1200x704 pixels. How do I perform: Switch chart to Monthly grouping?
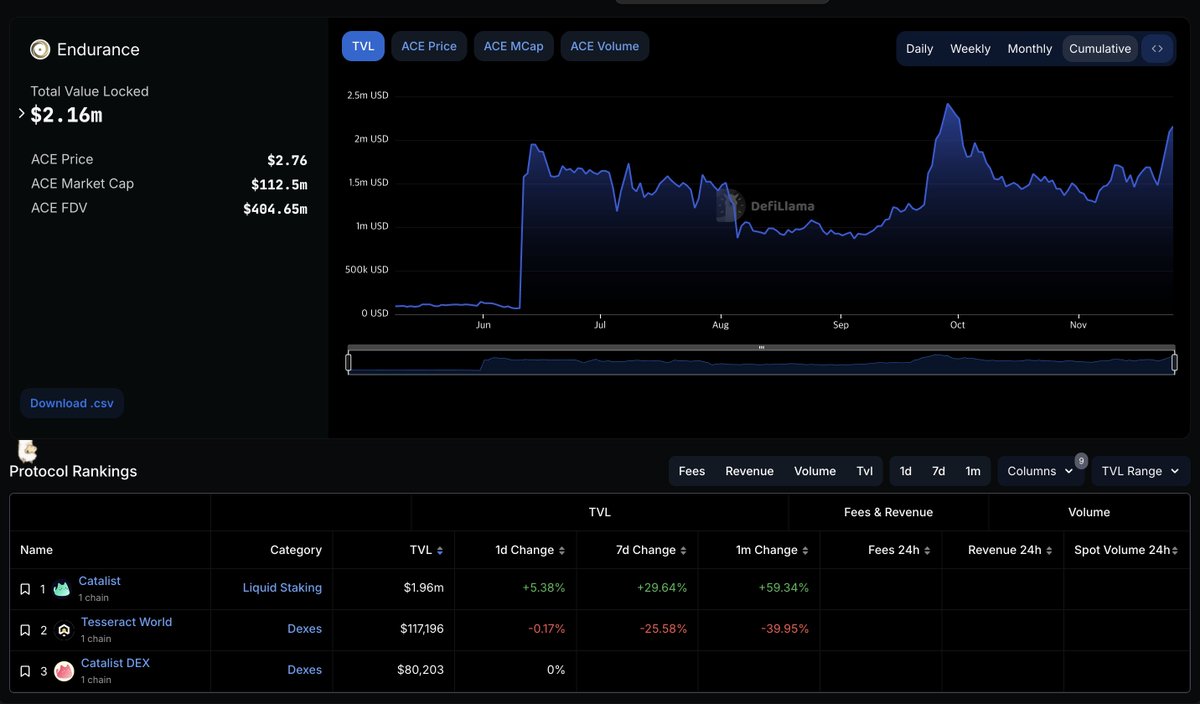1030,48
